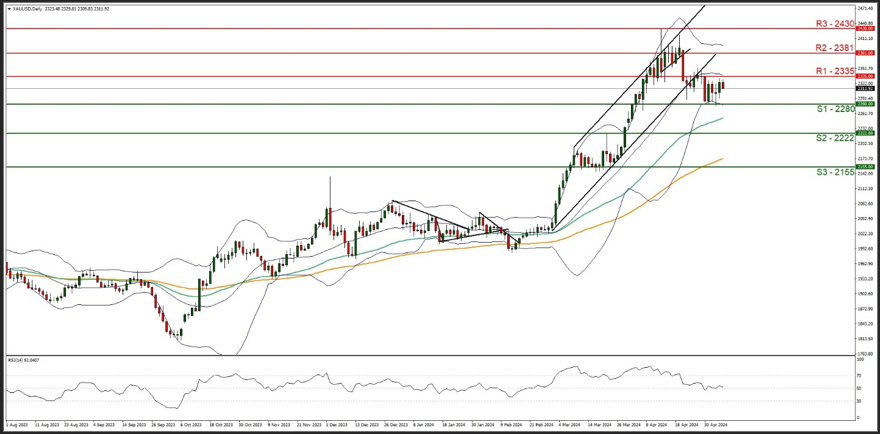The width and height of the screenshot is (880, 434).
Task: Click the 2411.10 price axis value
Action: click(x=864, y=38)
